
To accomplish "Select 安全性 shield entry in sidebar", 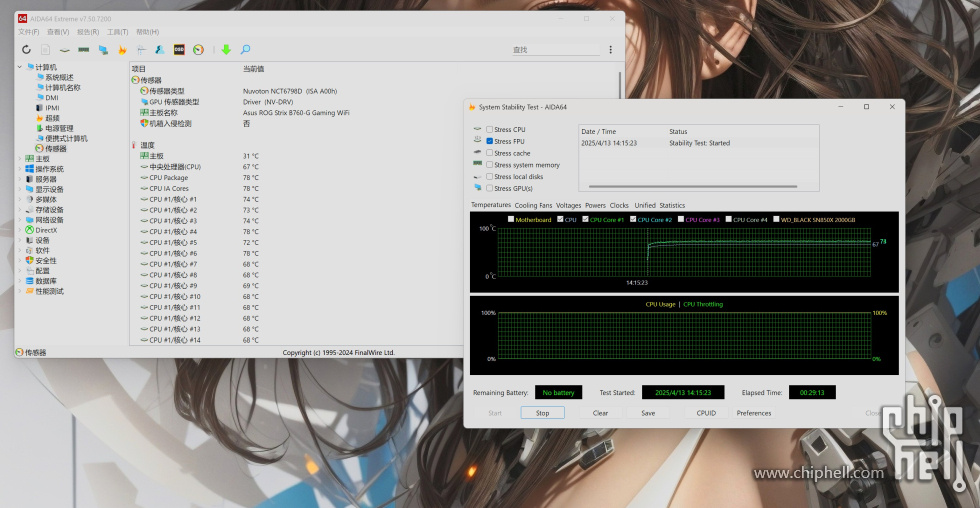I will click(46, 261).
